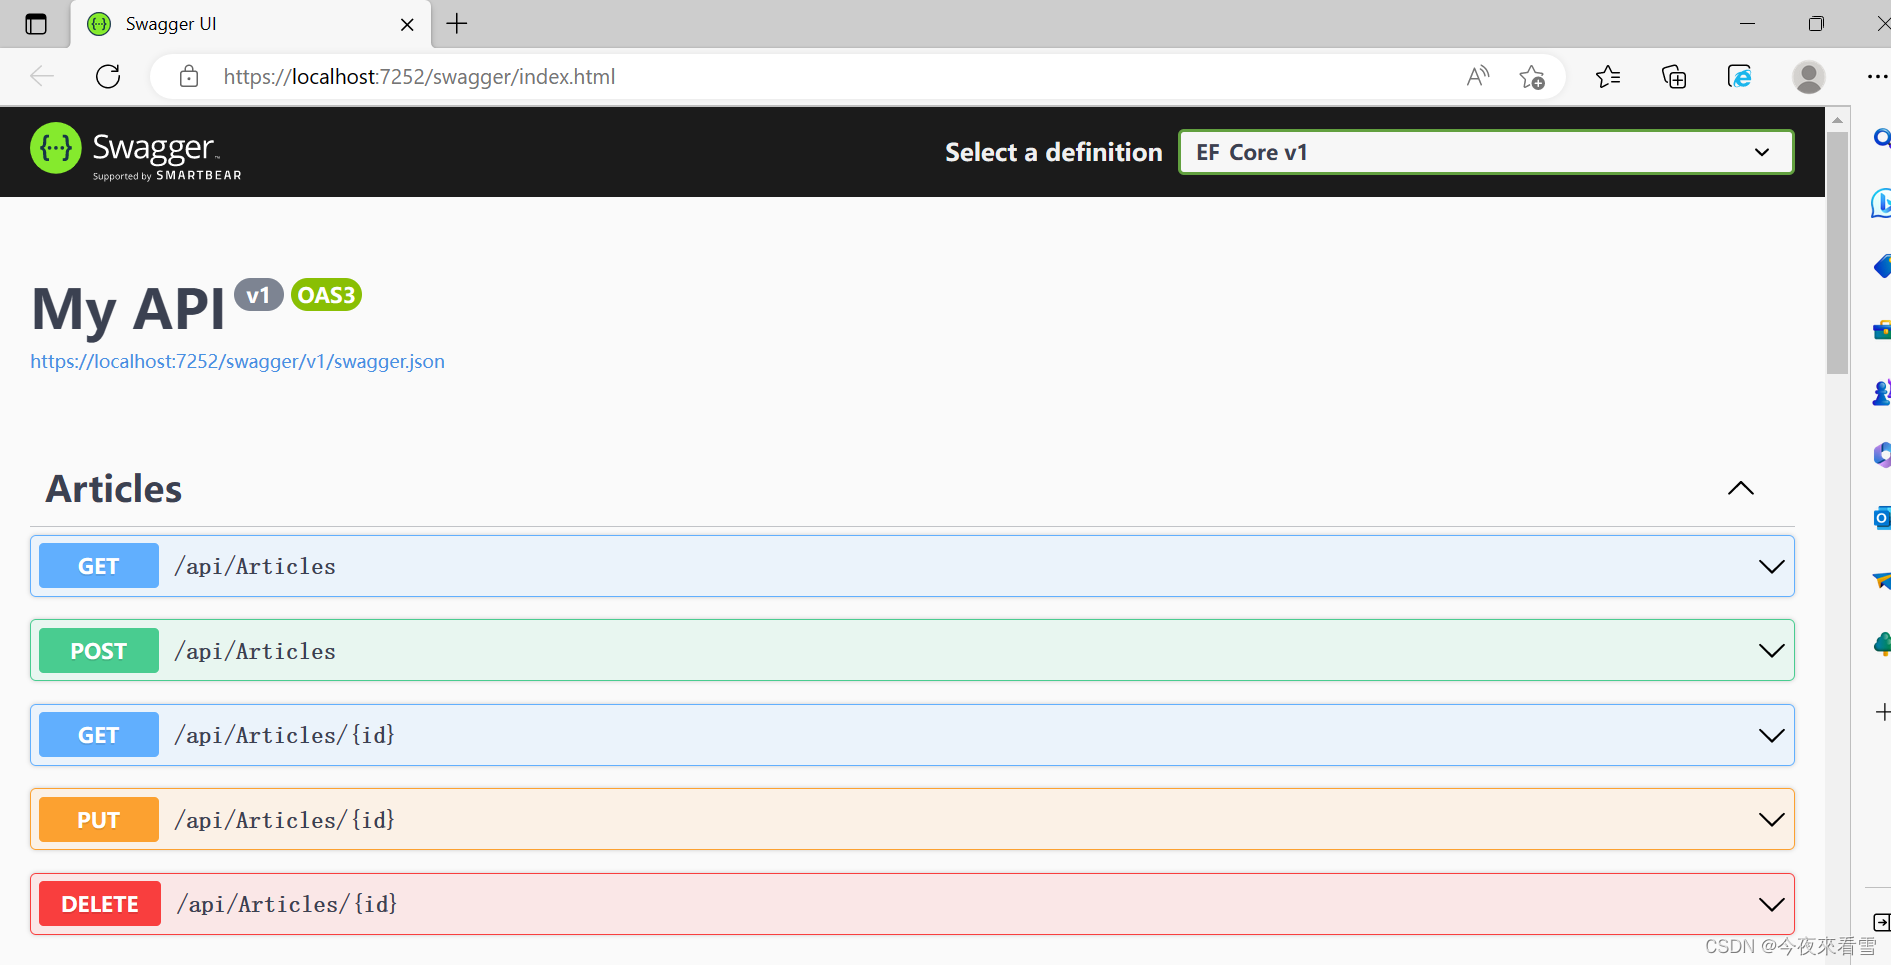Open the browser Settings and more menu

[x=1878, y=76]
